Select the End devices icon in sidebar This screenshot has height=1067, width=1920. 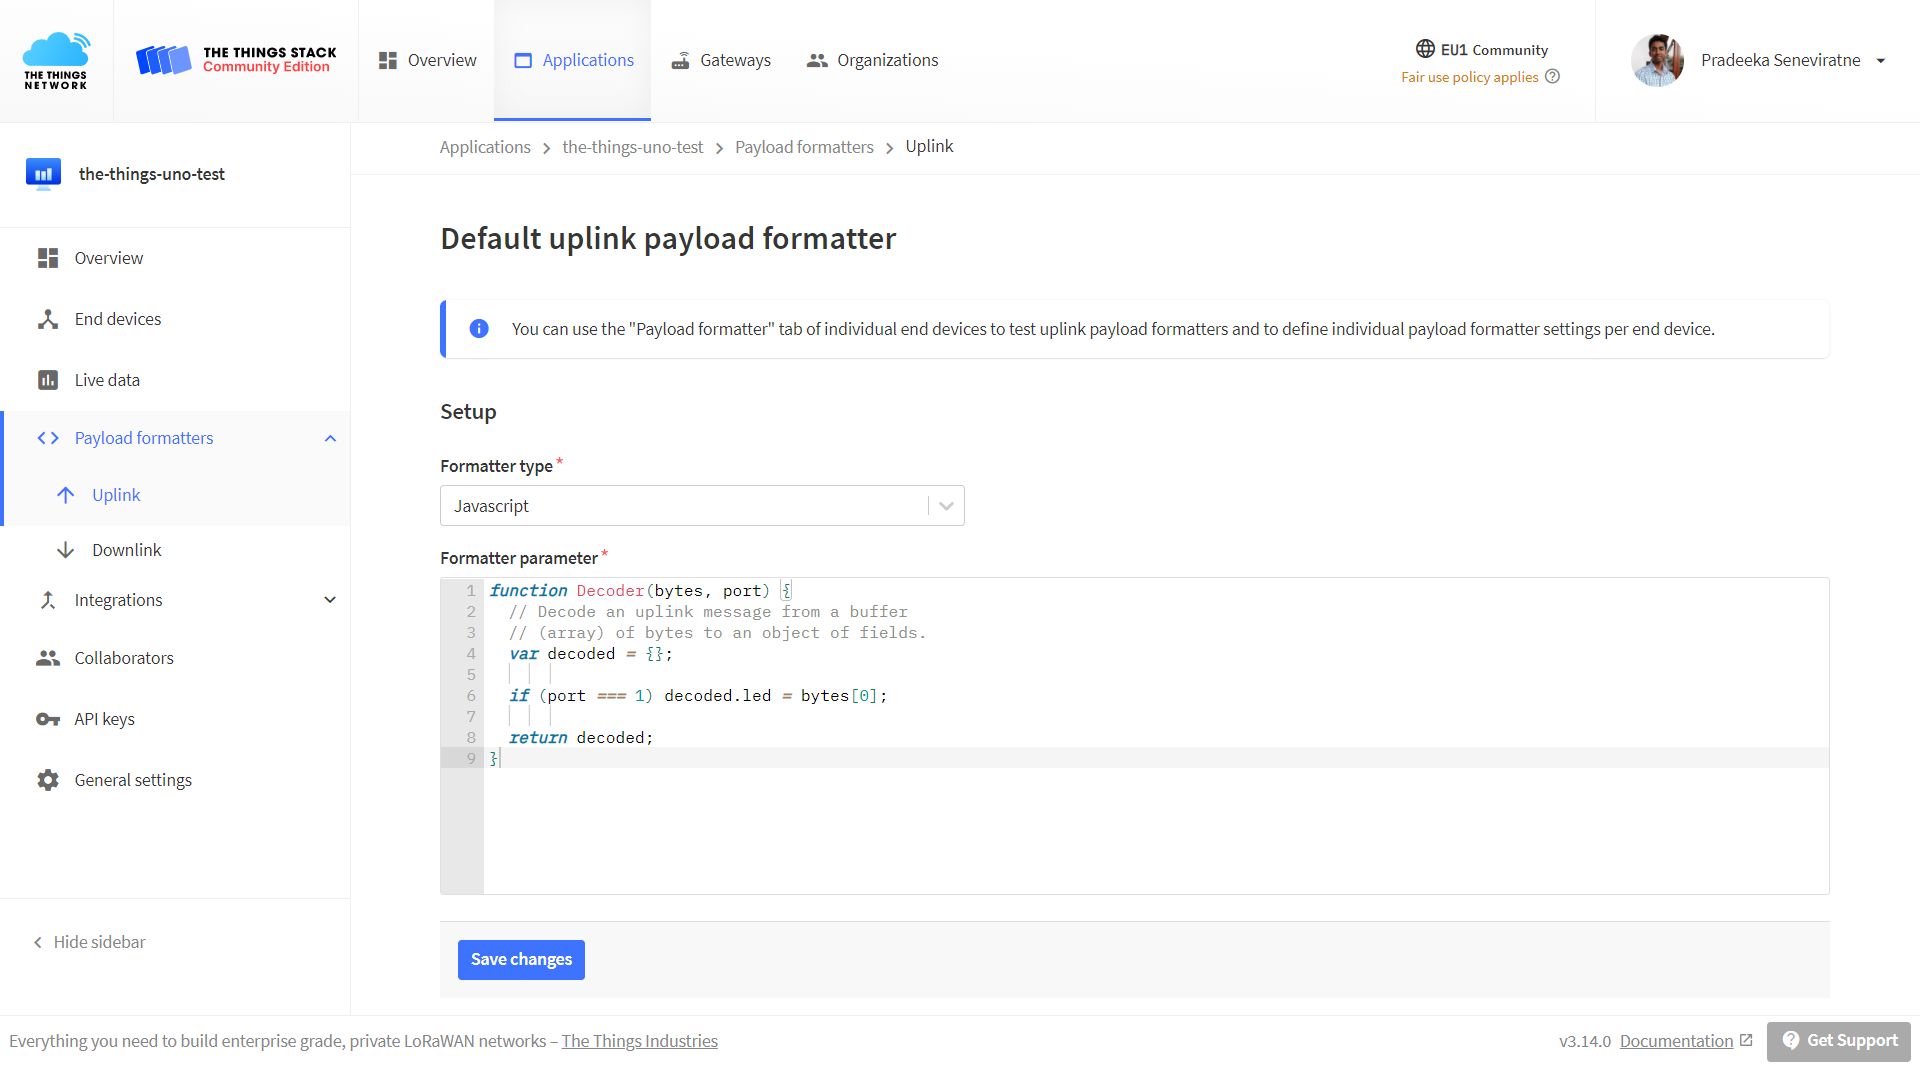tap(47, 318)
